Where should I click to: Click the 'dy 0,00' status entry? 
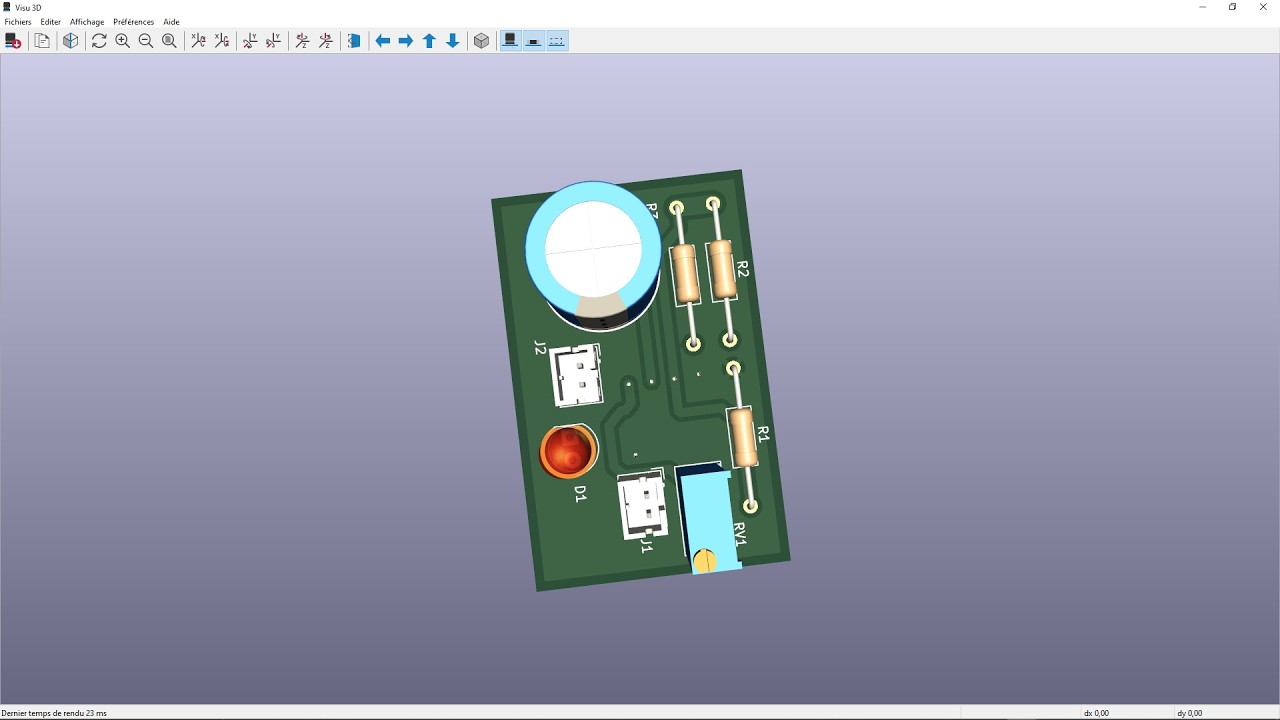pos(1189,713)
